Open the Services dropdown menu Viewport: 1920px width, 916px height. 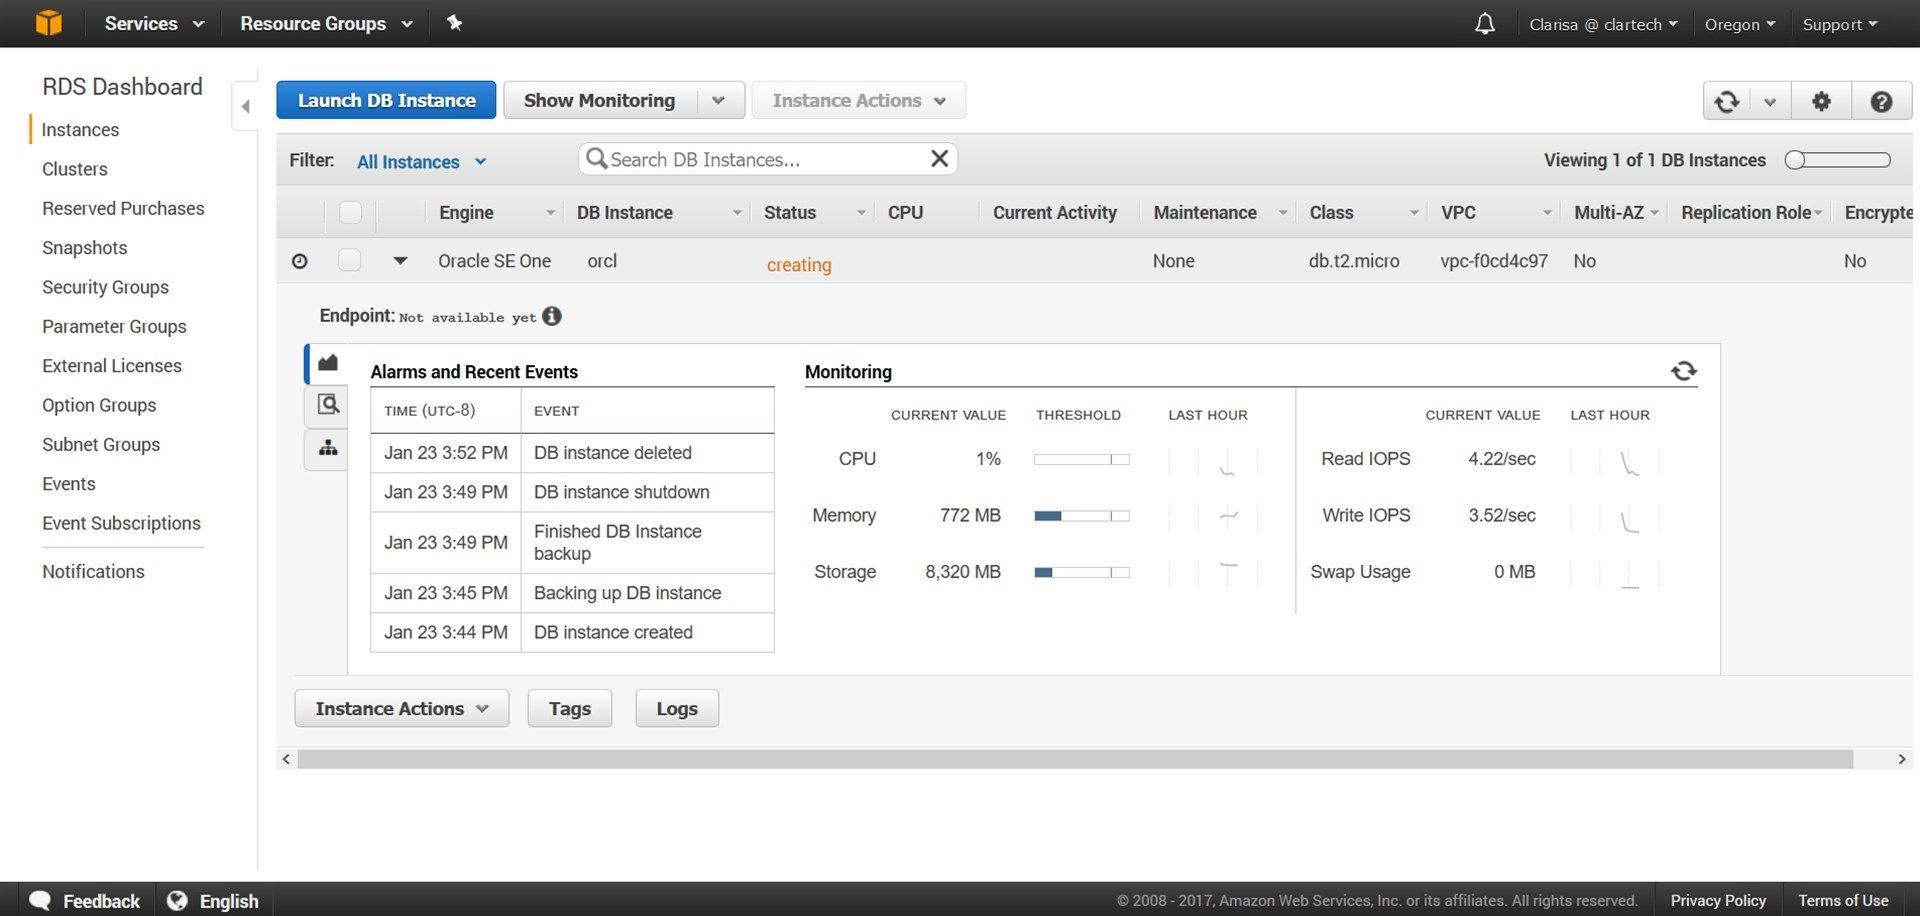pos(154,23)
